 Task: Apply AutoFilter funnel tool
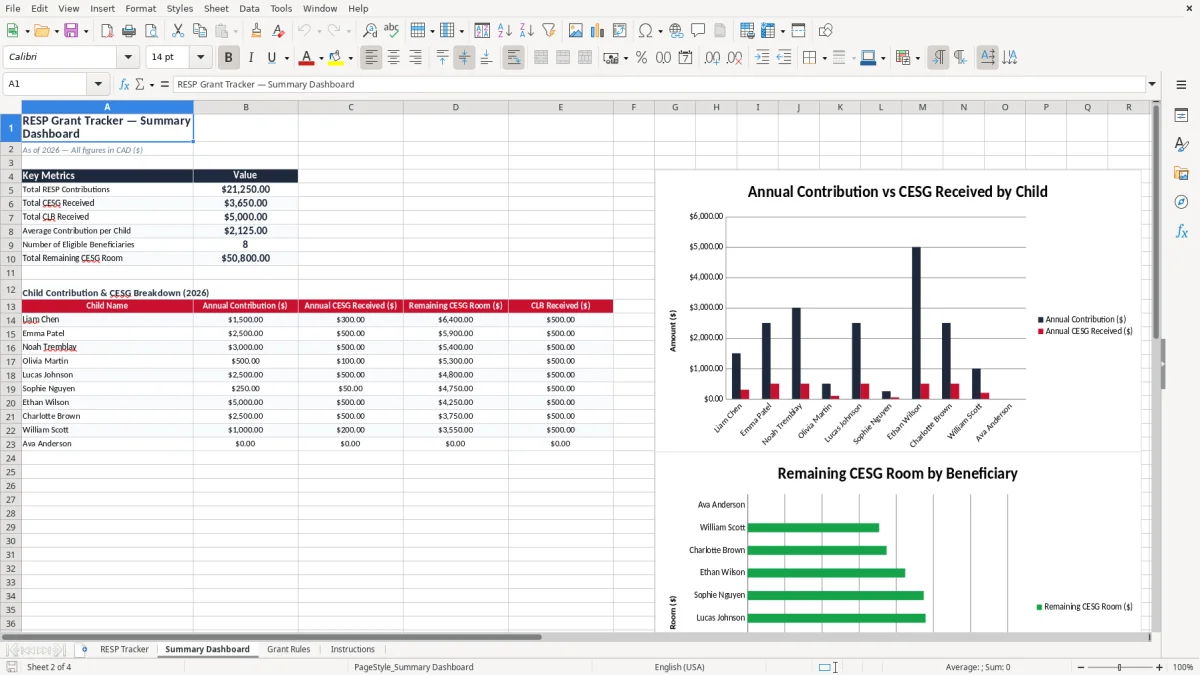point(548,31)
